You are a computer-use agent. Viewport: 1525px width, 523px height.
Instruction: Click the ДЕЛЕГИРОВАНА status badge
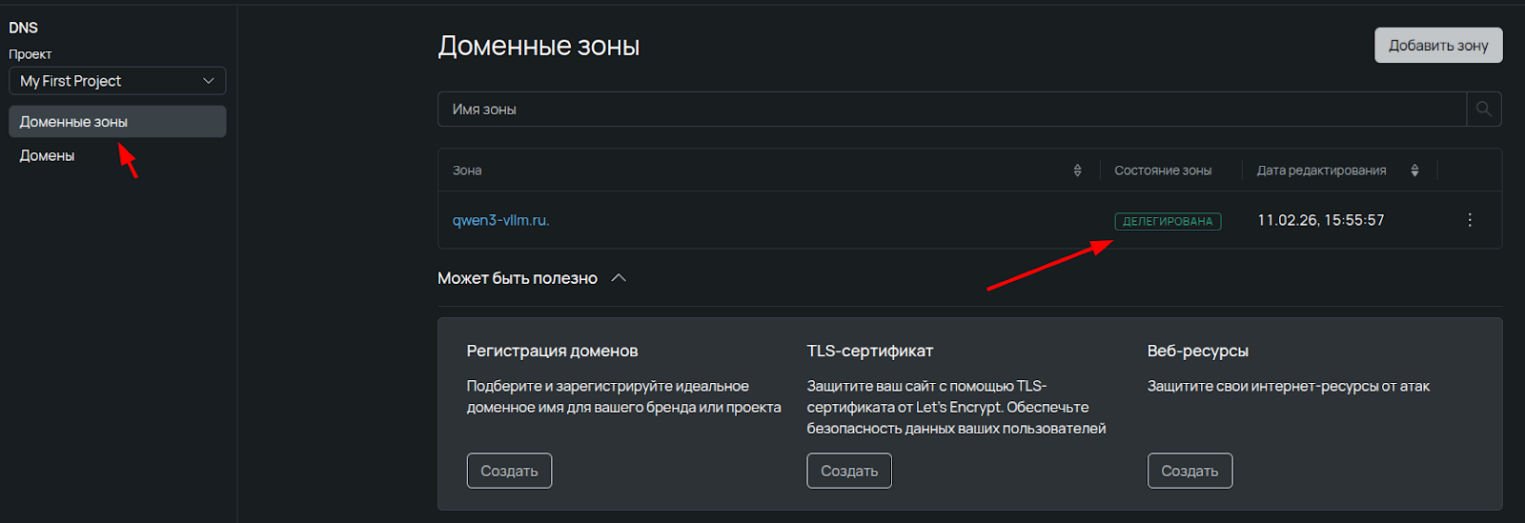pos(1168,221)
